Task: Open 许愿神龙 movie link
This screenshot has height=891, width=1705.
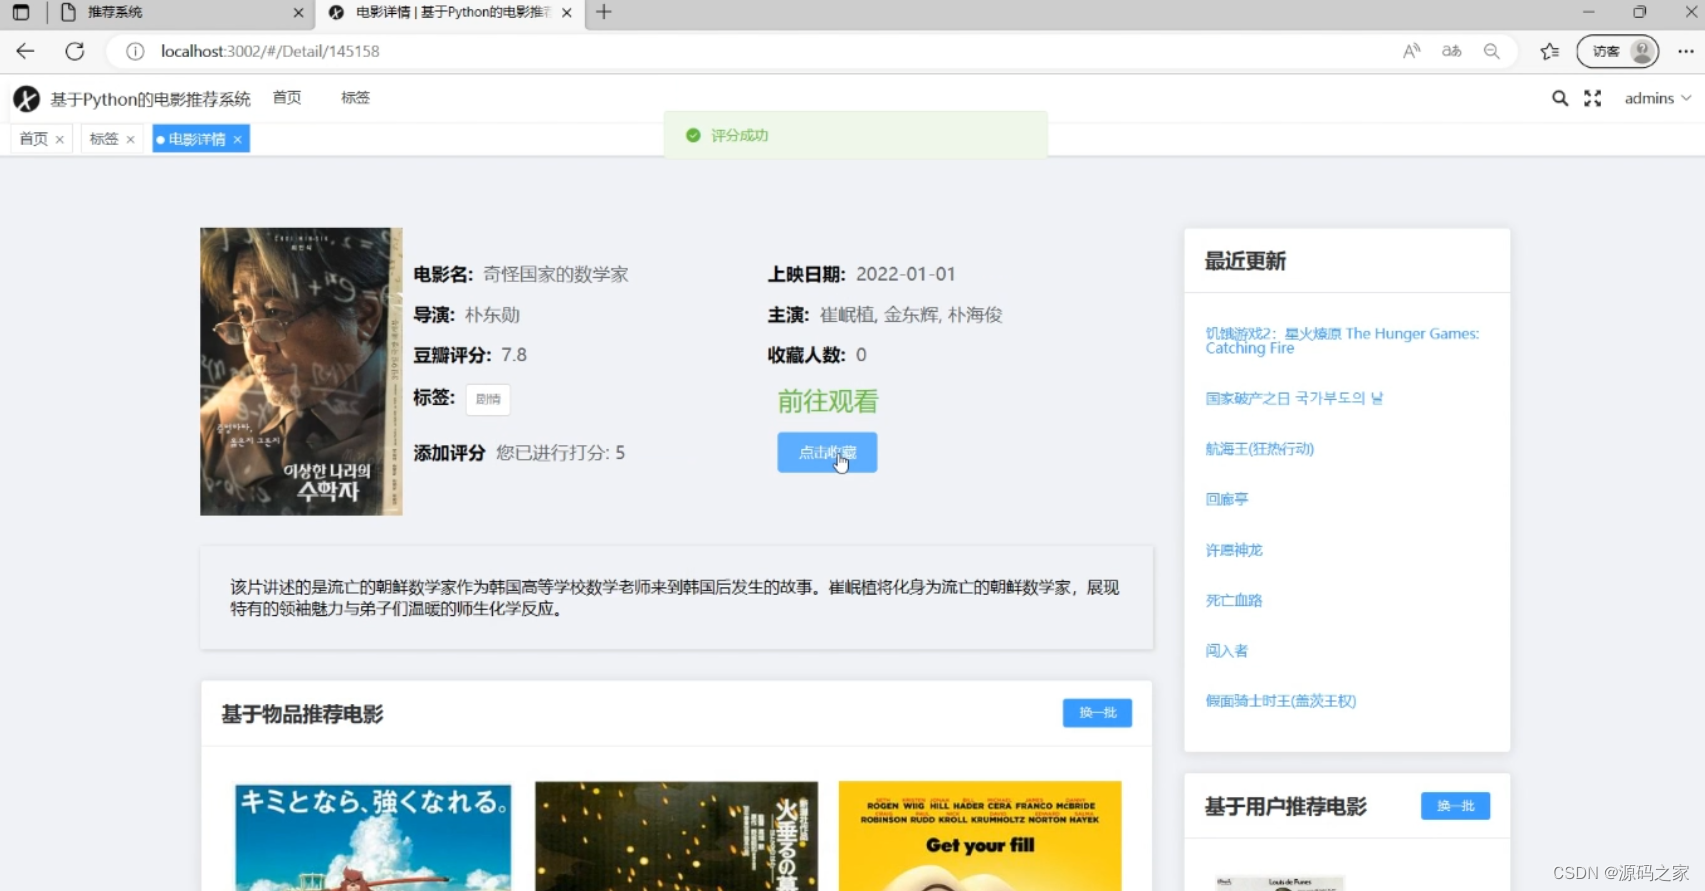Action: click(x=1233, y=550)
